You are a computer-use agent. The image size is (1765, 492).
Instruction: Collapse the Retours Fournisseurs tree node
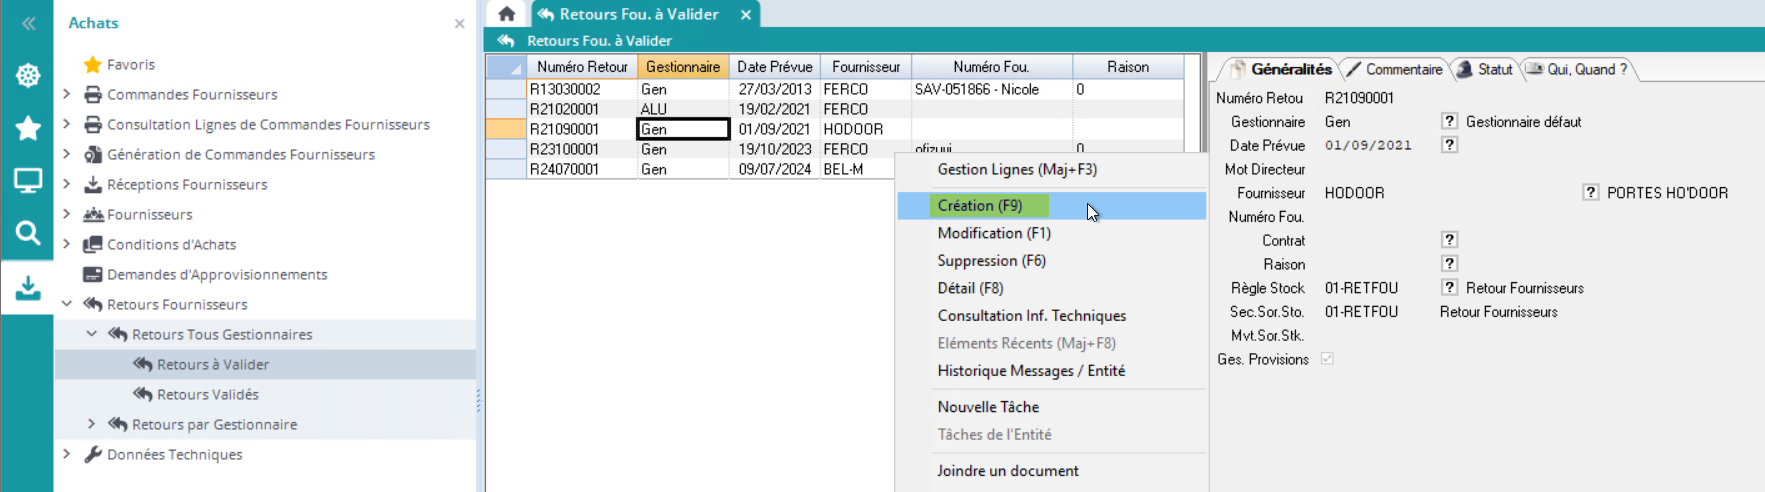click(67, 304)
